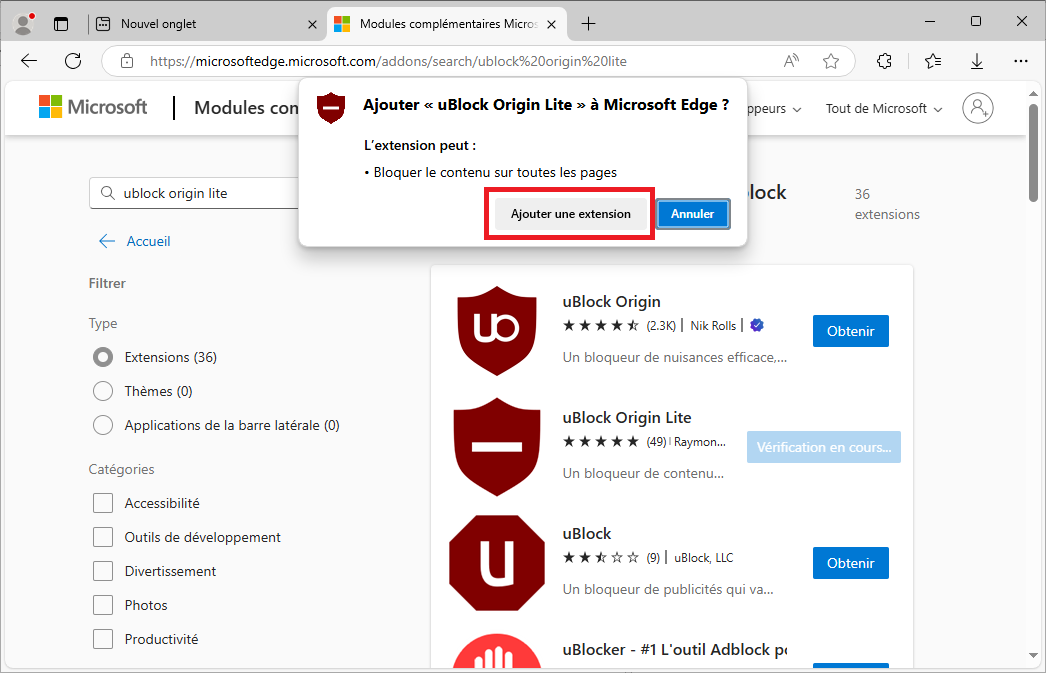Click the page refresh icon

[x=73, y=61]
